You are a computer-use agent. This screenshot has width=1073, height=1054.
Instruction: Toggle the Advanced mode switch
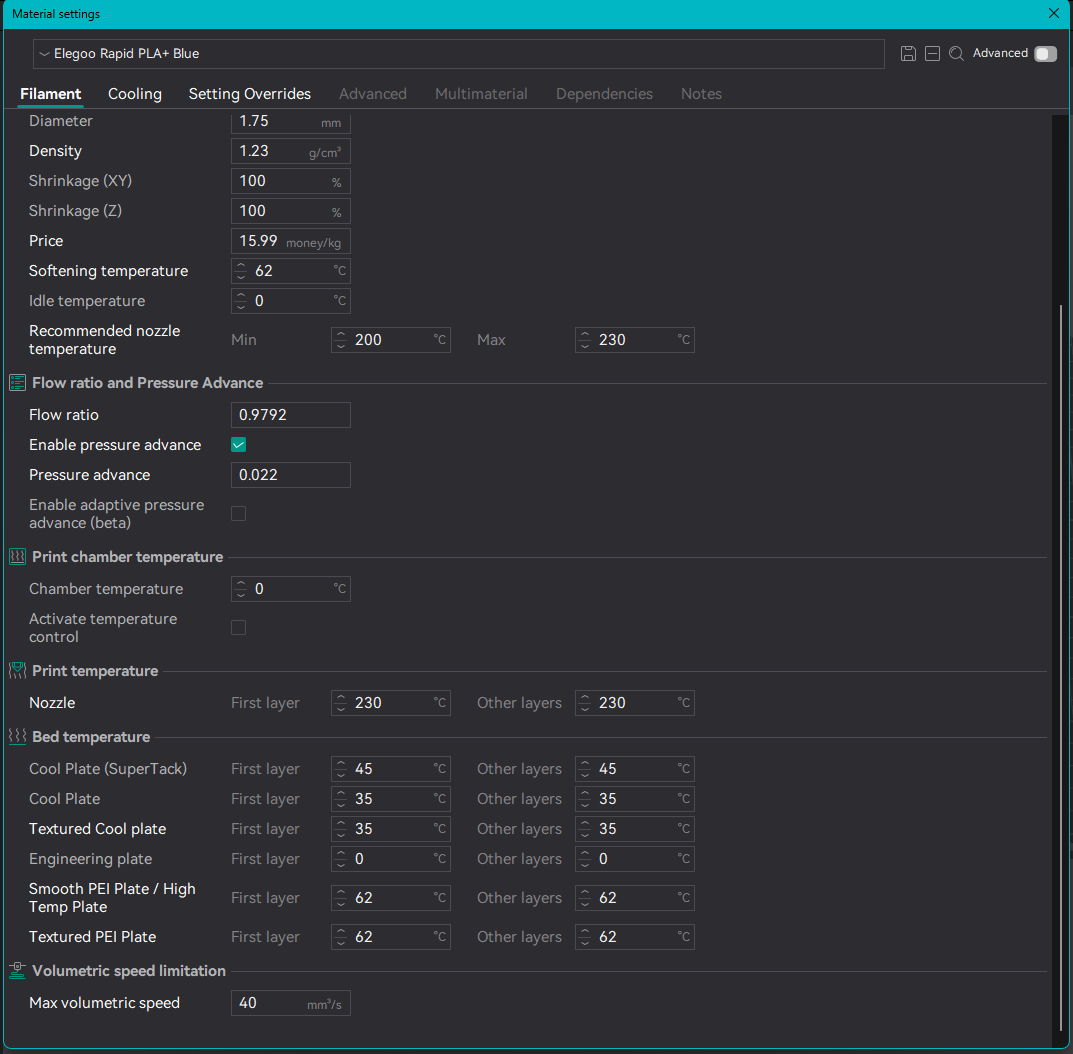(1045, 53)
